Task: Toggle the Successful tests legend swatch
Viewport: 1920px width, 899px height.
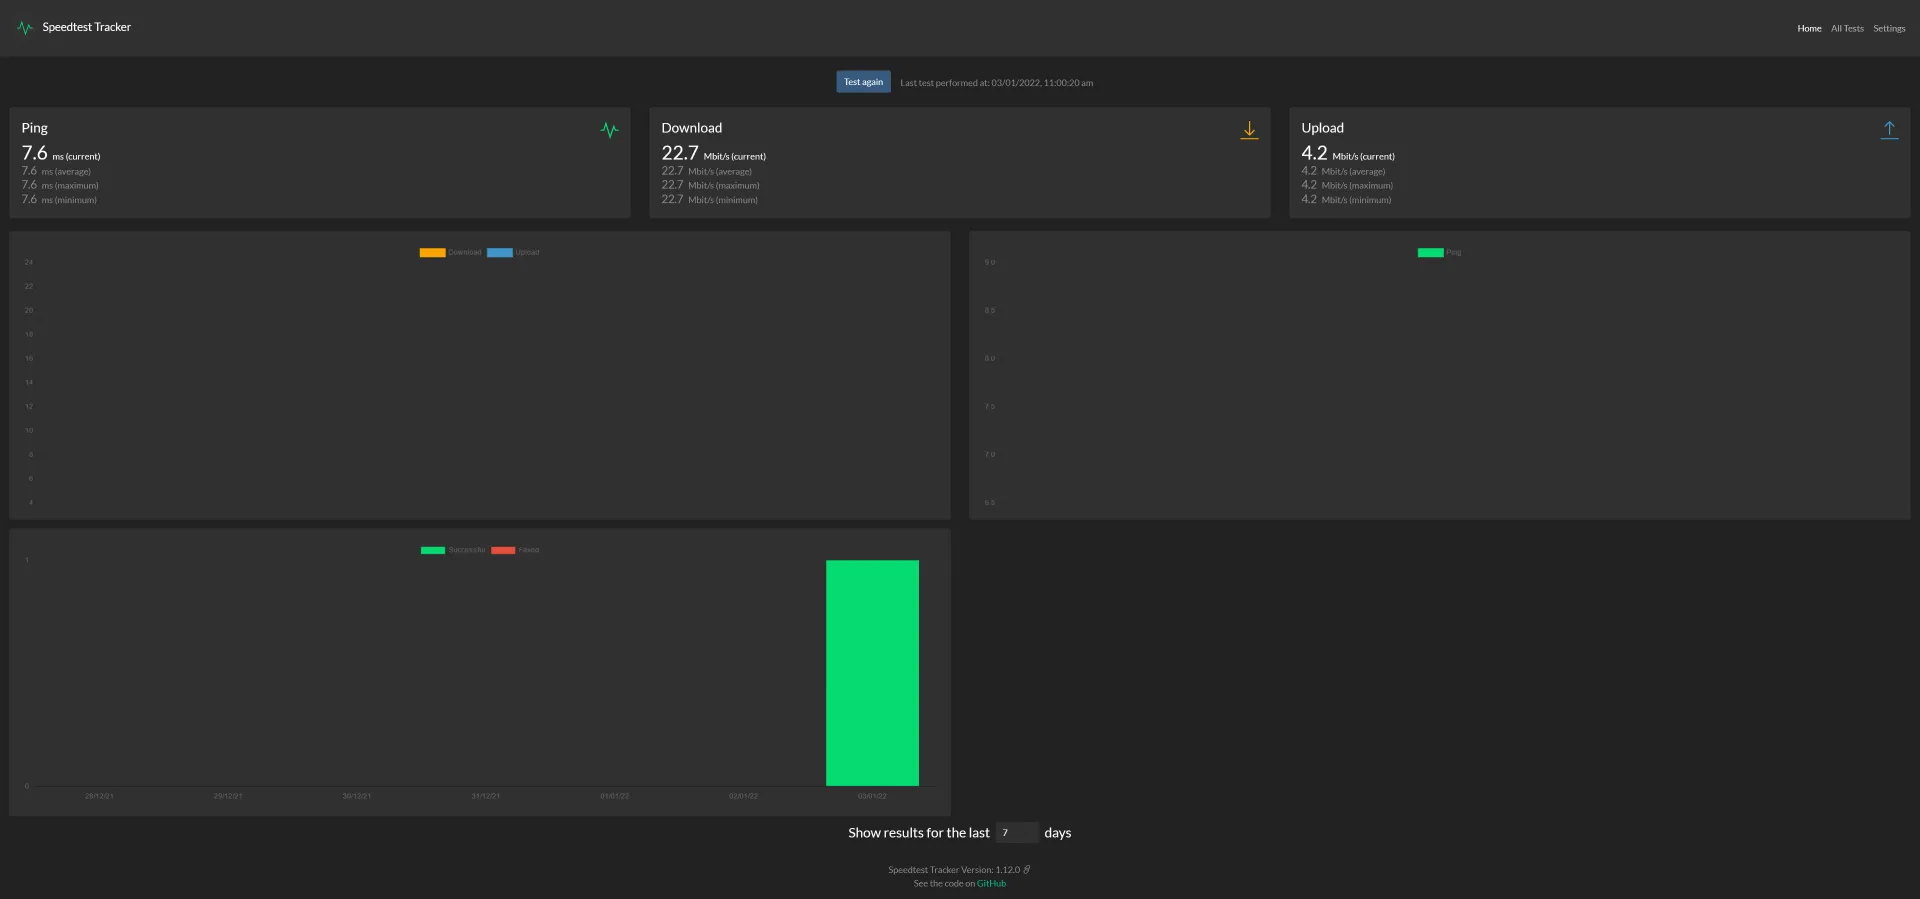Action: (433, 550)
